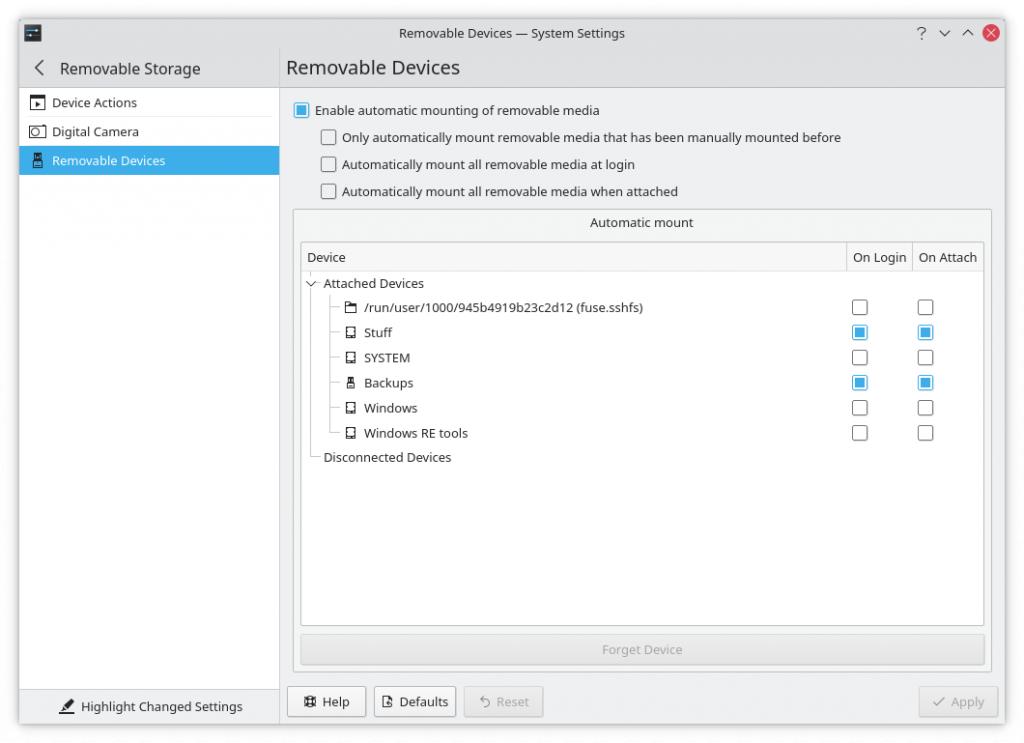Viewport: 1024px width, 743px height.
Task: Collapse the Attached Devices tree node
Action: click(x=311, y=284)
